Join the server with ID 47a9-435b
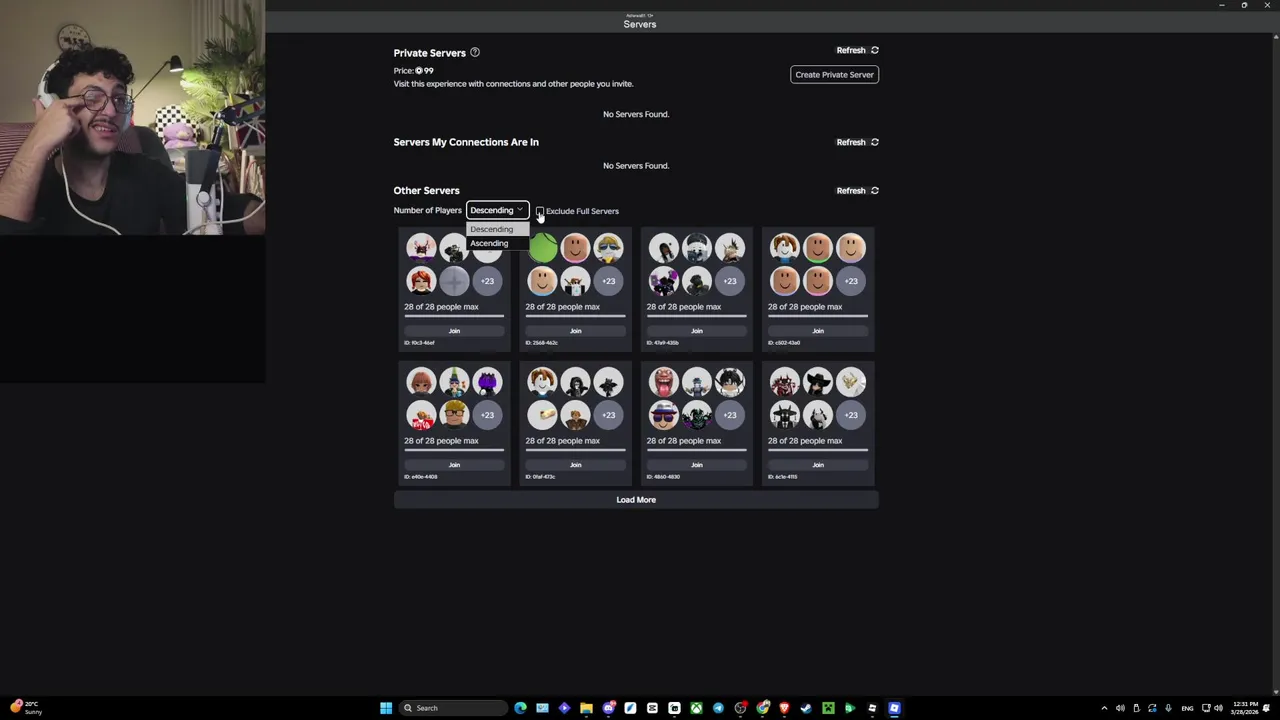The image size is (1280, 720). coord(697,331)
